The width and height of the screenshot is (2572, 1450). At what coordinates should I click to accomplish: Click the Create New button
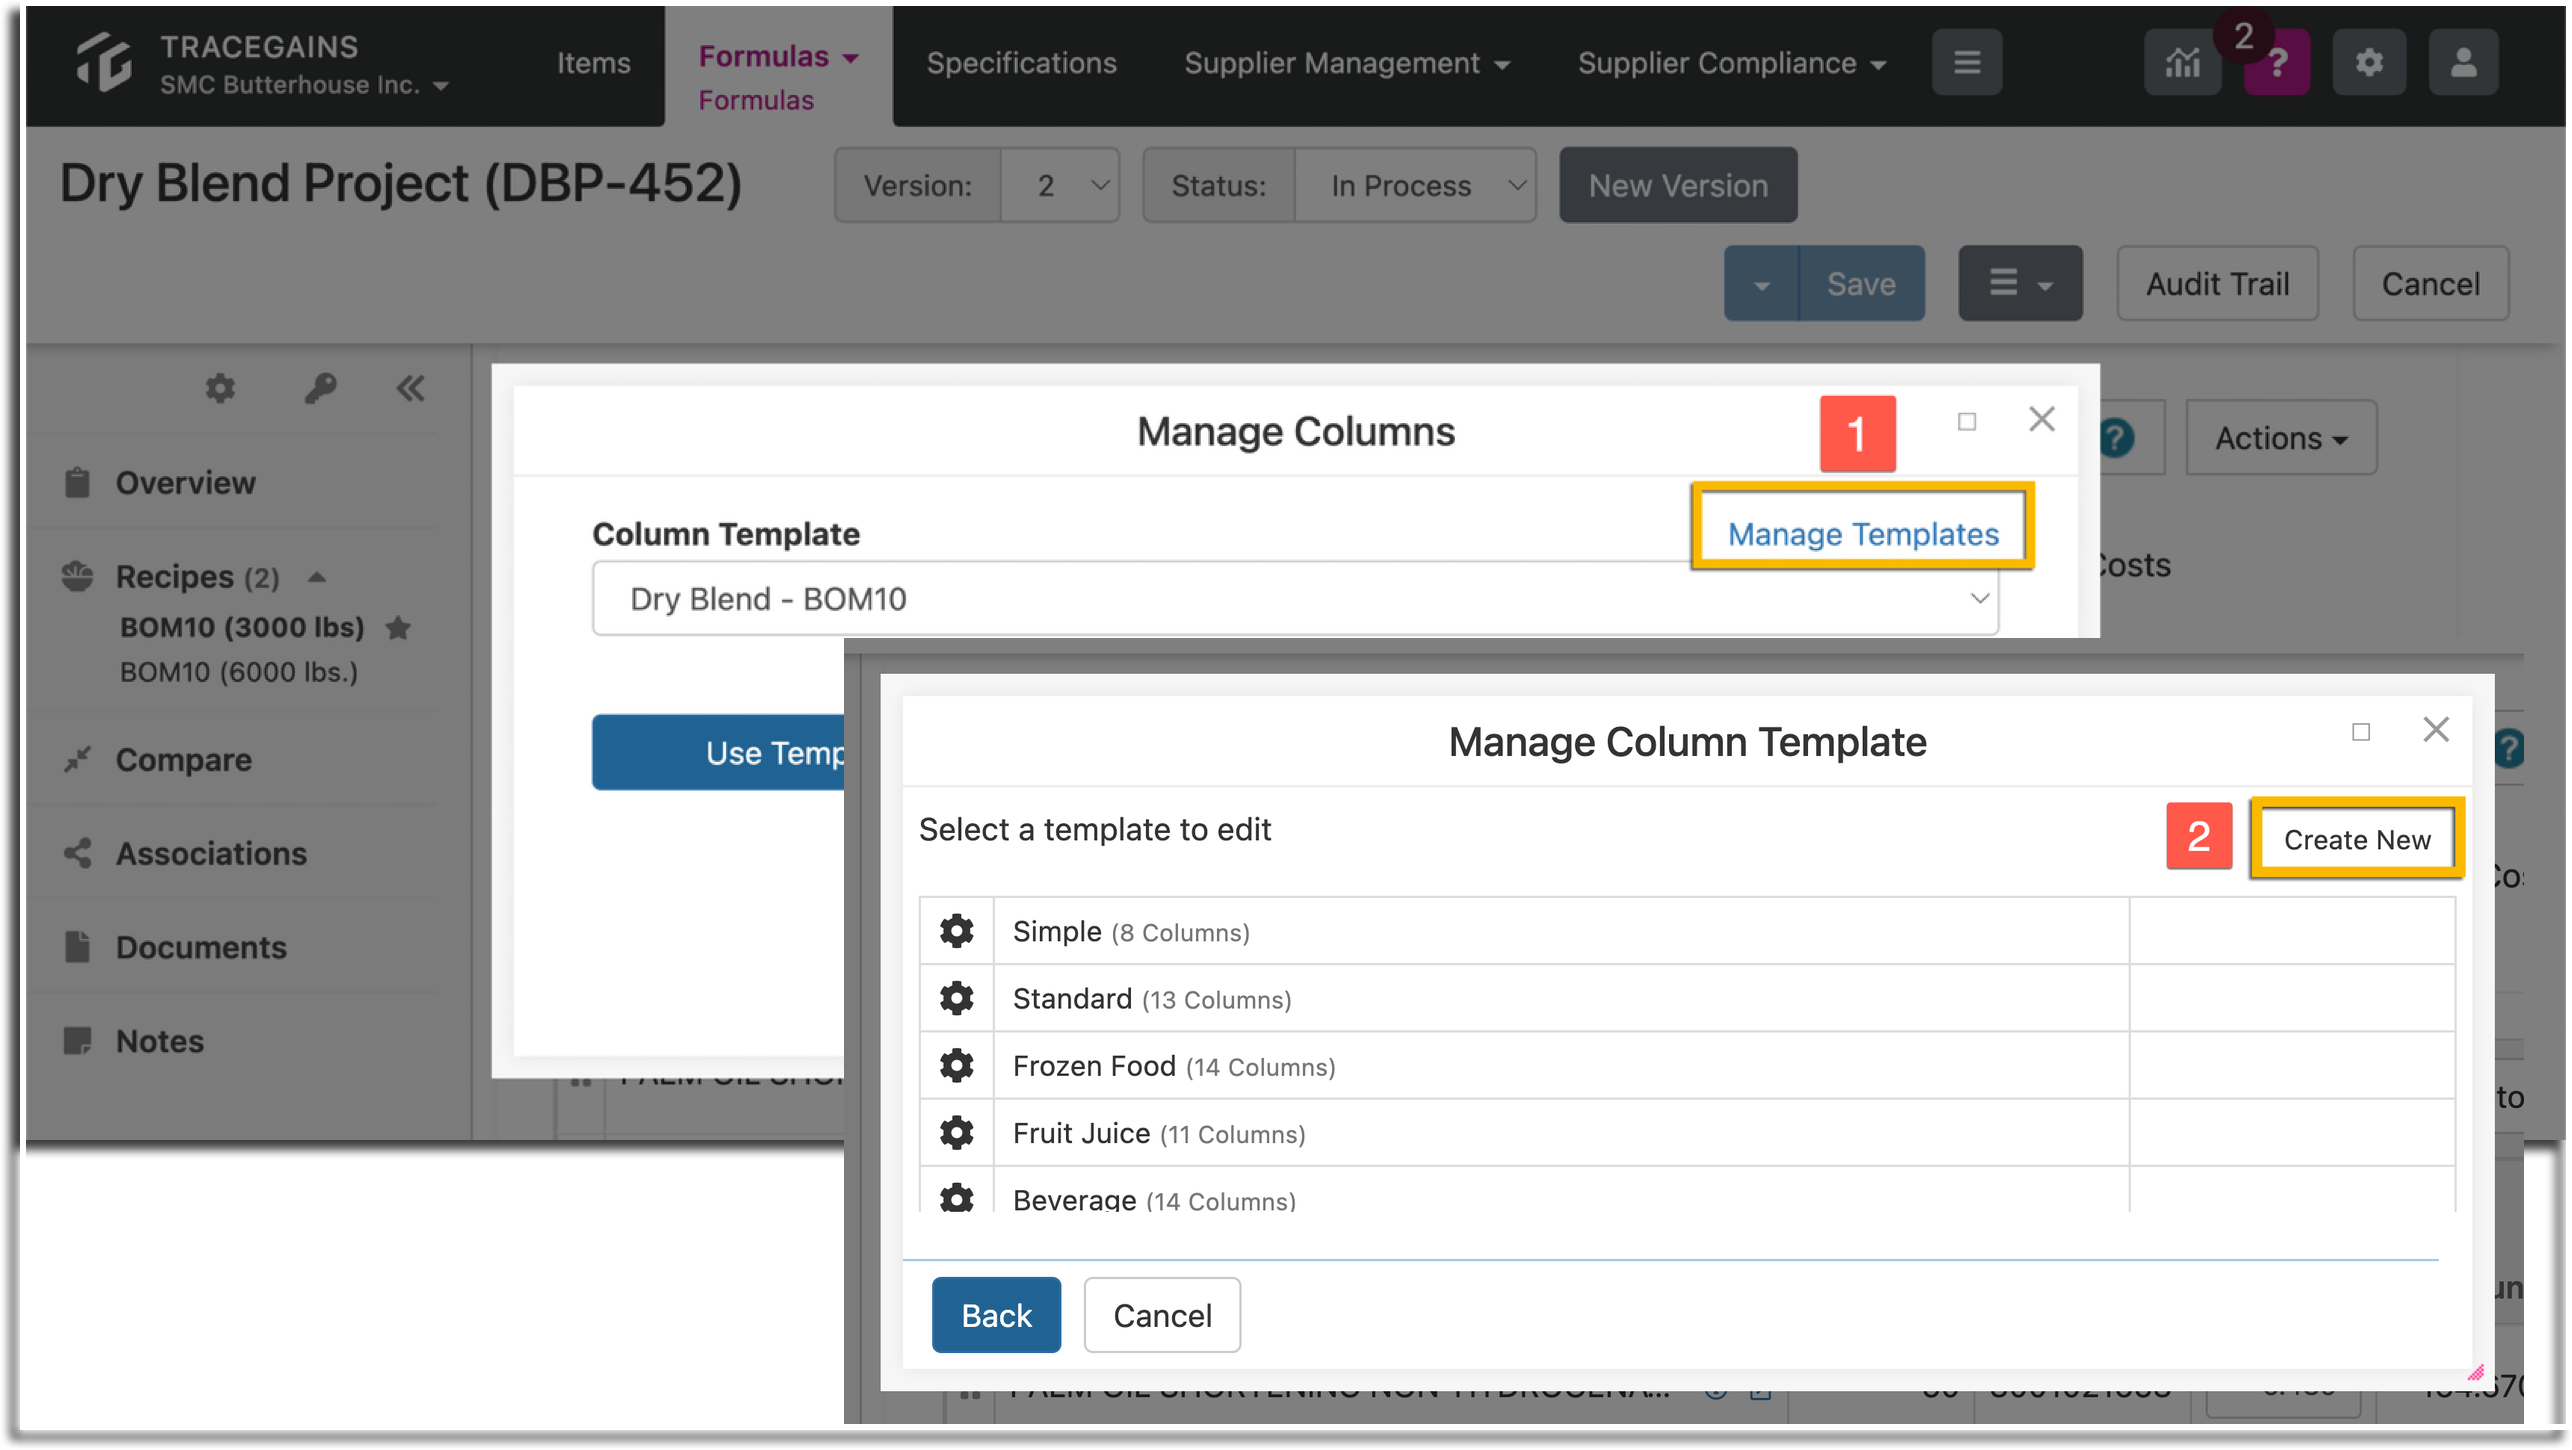pyautogui.click(x=2356, y=839)
